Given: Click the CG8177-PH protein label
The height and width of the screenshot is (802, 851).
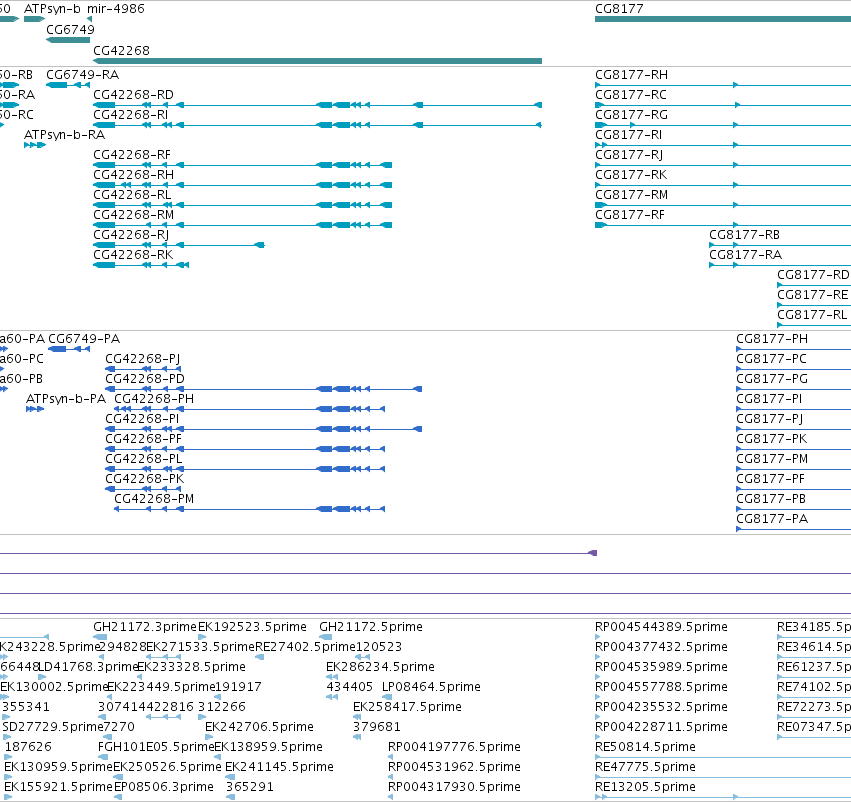Looking at the screenshot, I should [772, 339].
